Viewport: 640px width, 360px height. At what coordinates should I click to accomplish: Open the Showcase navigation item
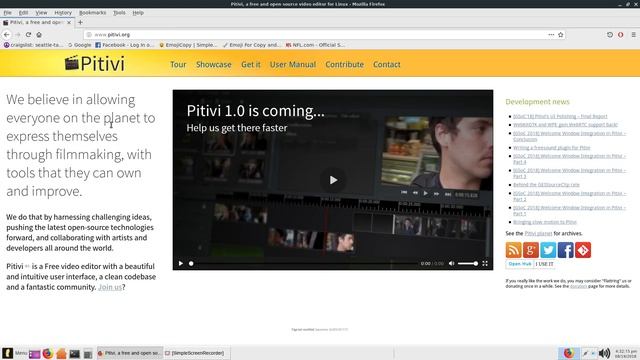click(213, 64)
